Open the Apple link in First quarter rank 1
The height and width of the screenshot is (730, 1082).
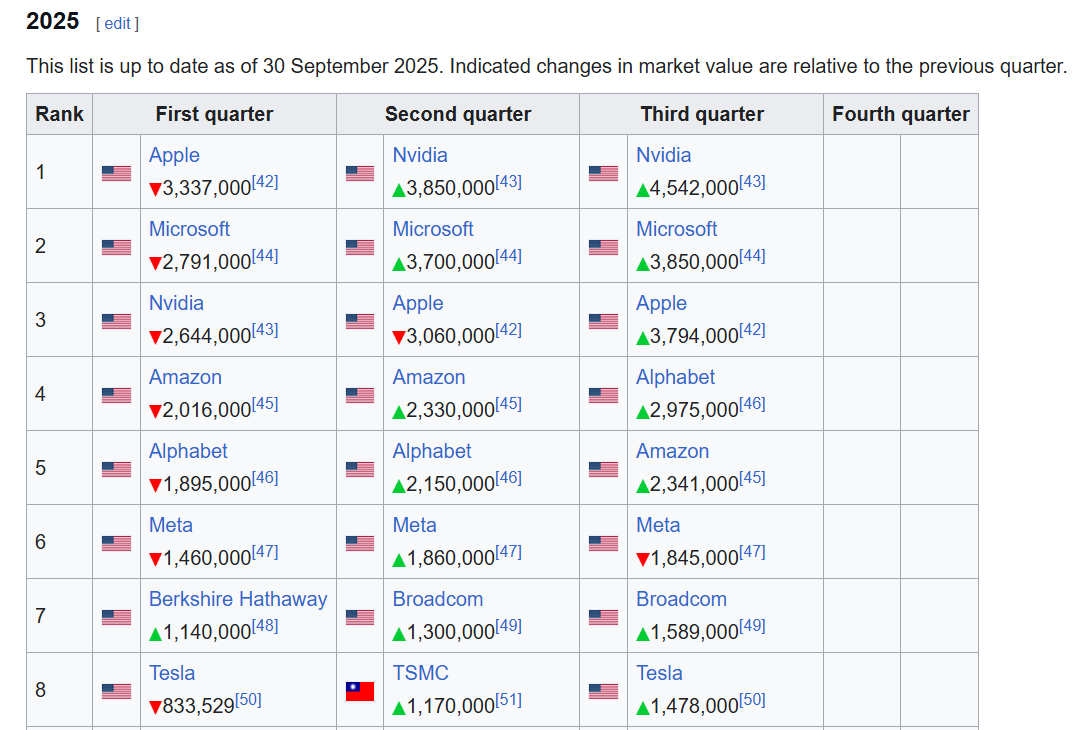click(174, 155)
